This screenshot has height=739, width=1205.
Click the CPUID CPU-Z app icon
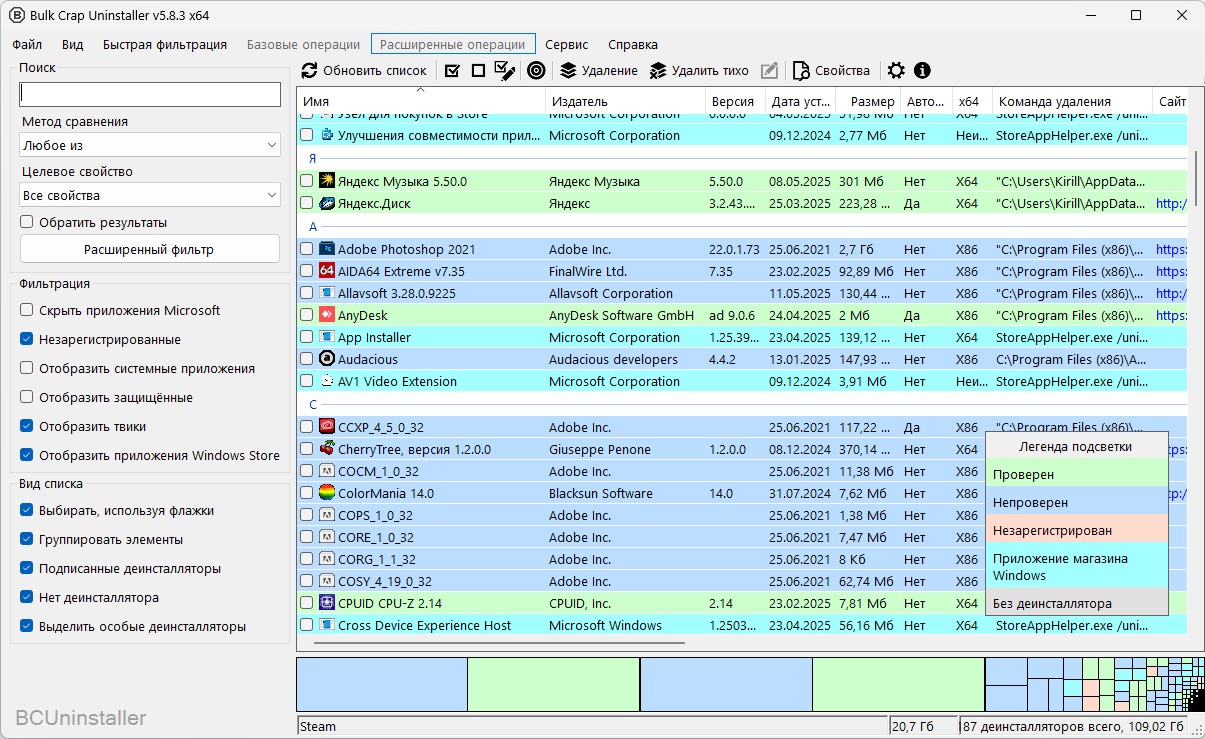[326, 603]
